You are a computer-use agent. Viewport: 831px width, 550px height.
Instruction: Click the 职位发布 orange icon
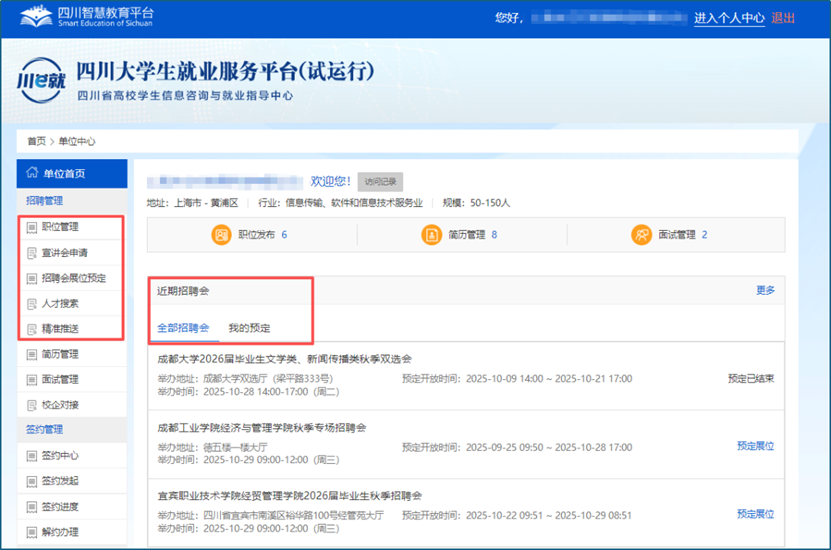click(221, 235)
